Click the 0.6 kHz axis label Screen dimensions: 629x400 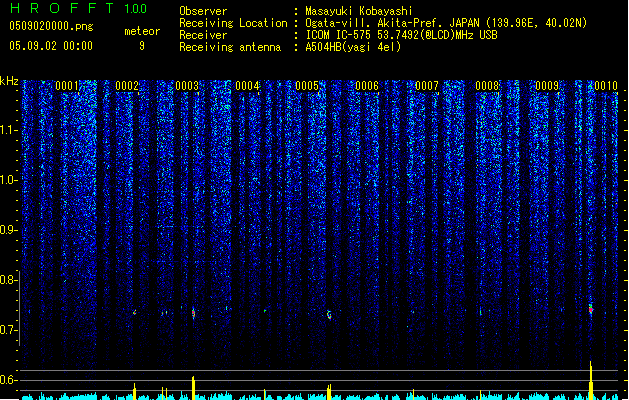[x=8, y=380]
